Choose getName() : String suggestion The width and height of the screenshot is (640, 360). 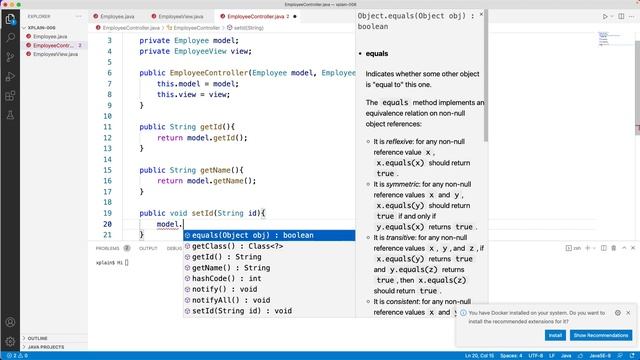[x=269, y=268]
